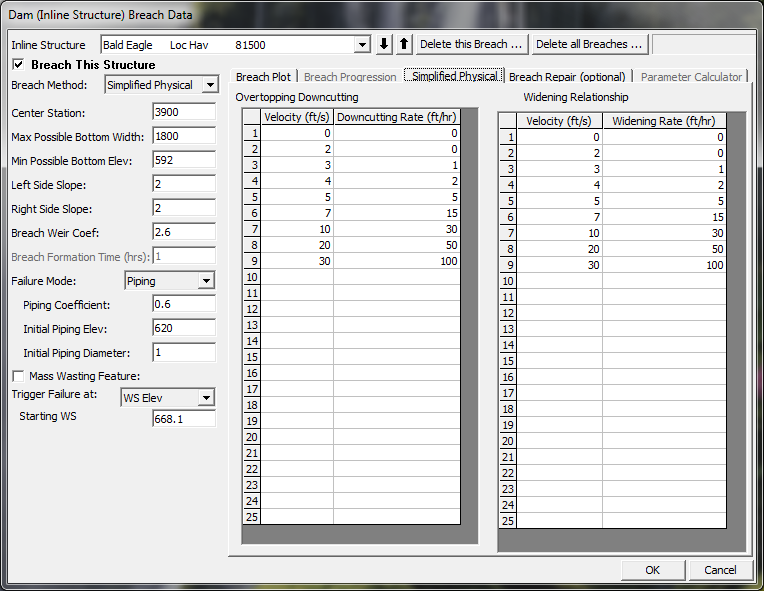The width and height of the screenshot is (764, 591).
Task: Open the Breach Repair (optional) tab
Action: (567, 77)
